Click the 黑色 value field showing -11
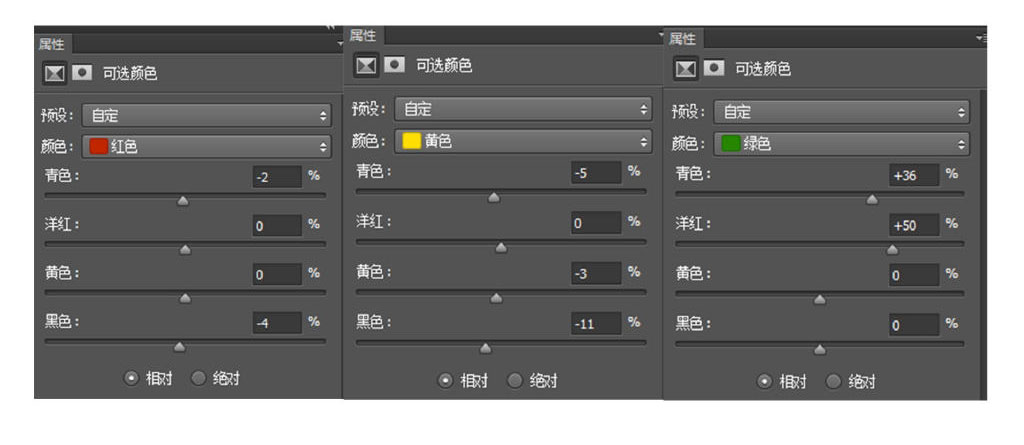The width and height of the screenshot is (1024, 445). (595, 323)
